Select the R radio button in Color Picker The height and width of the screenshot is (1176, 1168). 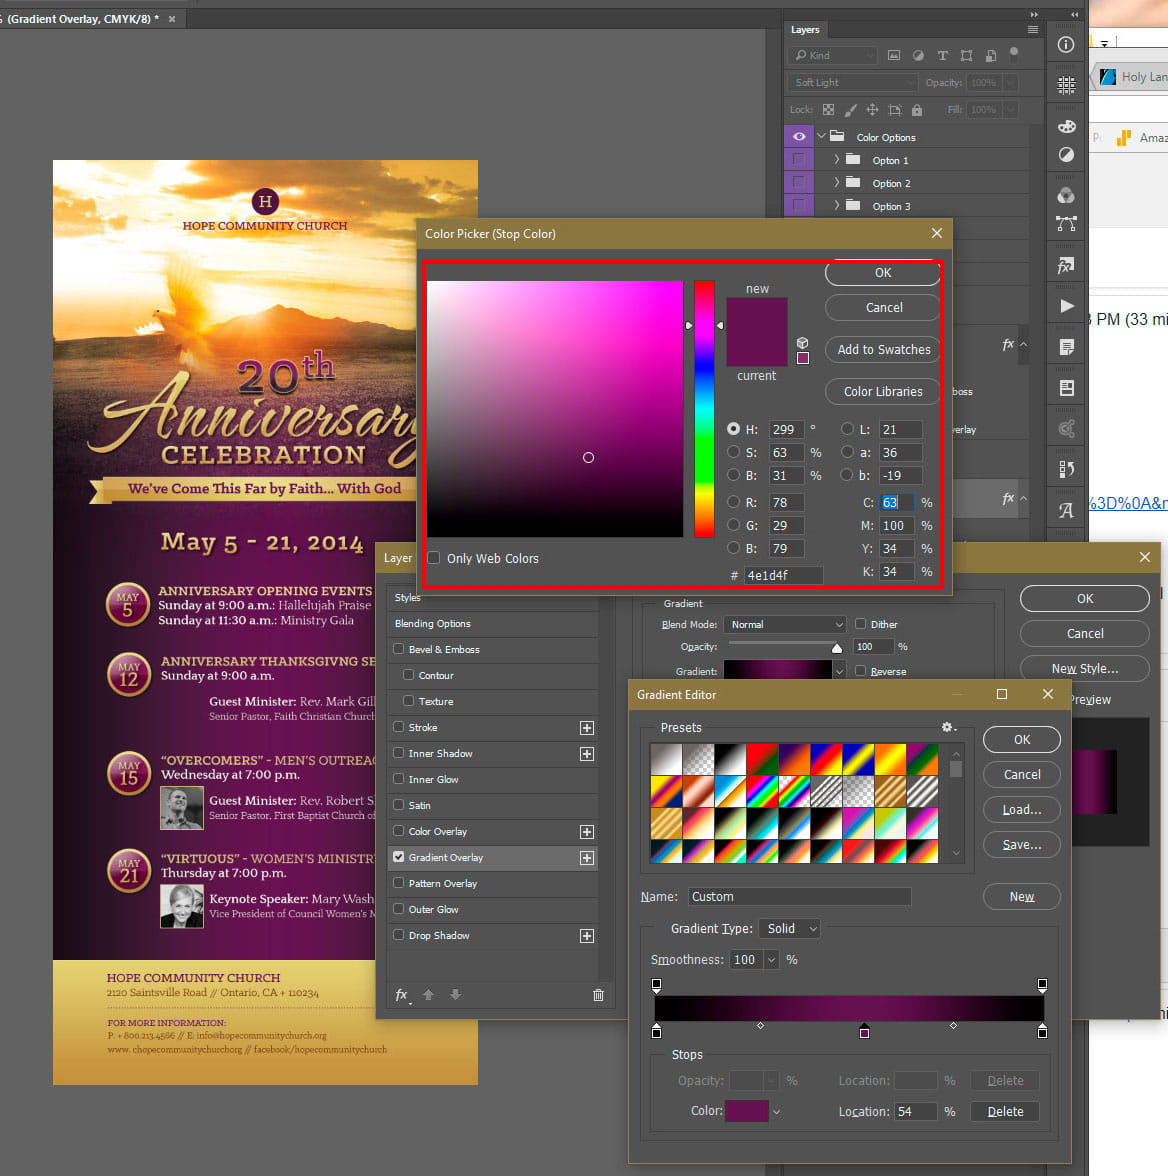(x=734, y=502)
